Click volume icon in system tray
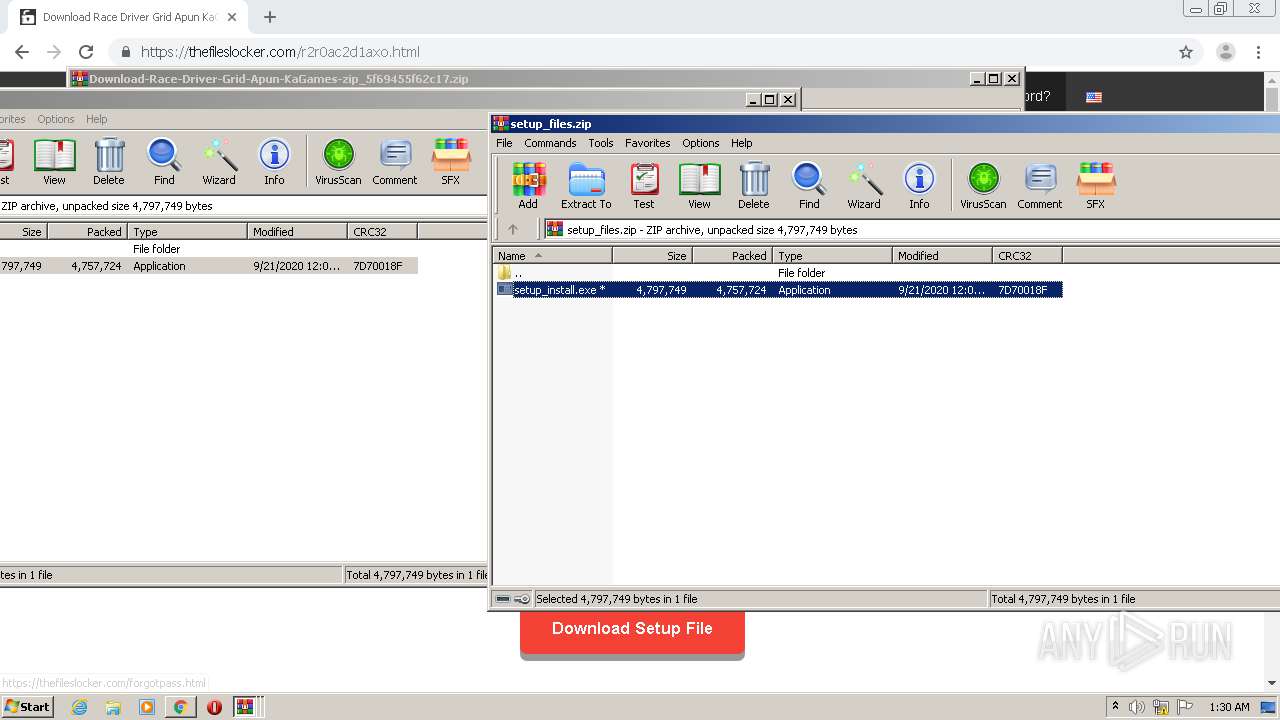This screenshot has width=1280, height=720. [1136, 707]
